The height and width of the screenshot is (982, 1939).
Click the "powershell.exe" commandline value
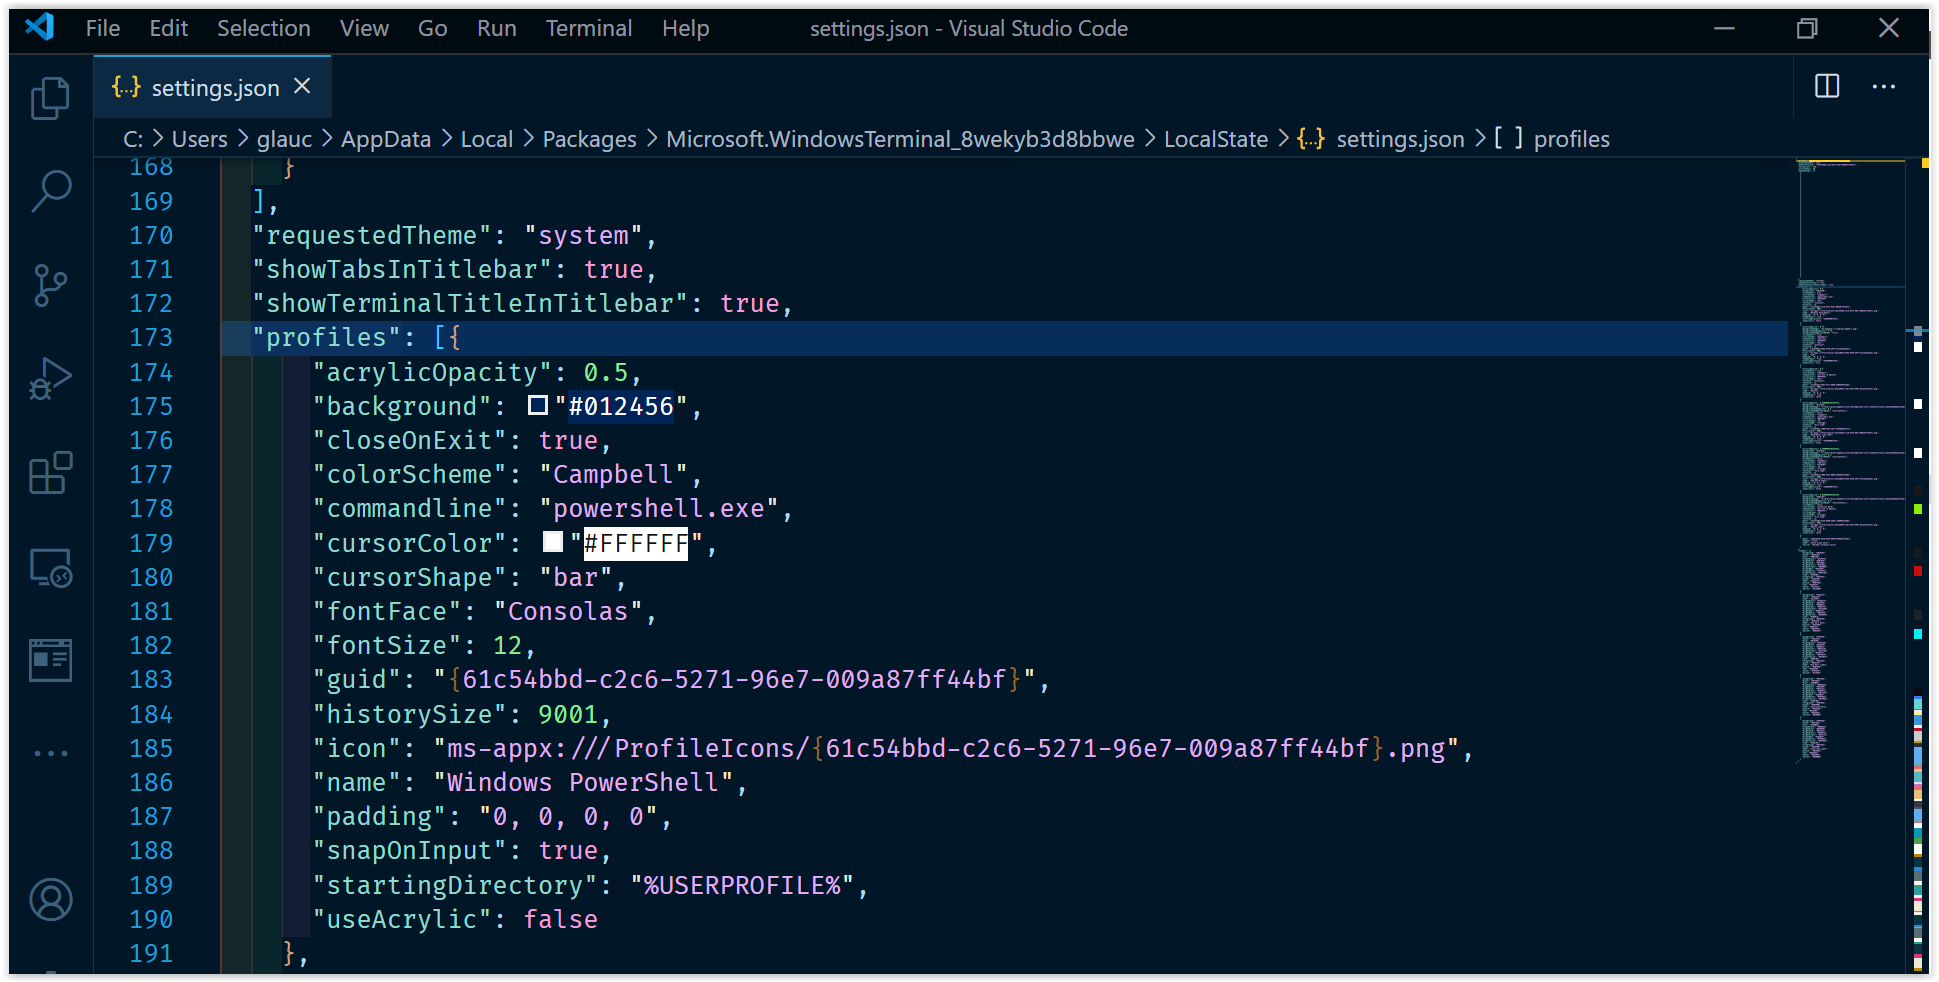pos(659,508)
